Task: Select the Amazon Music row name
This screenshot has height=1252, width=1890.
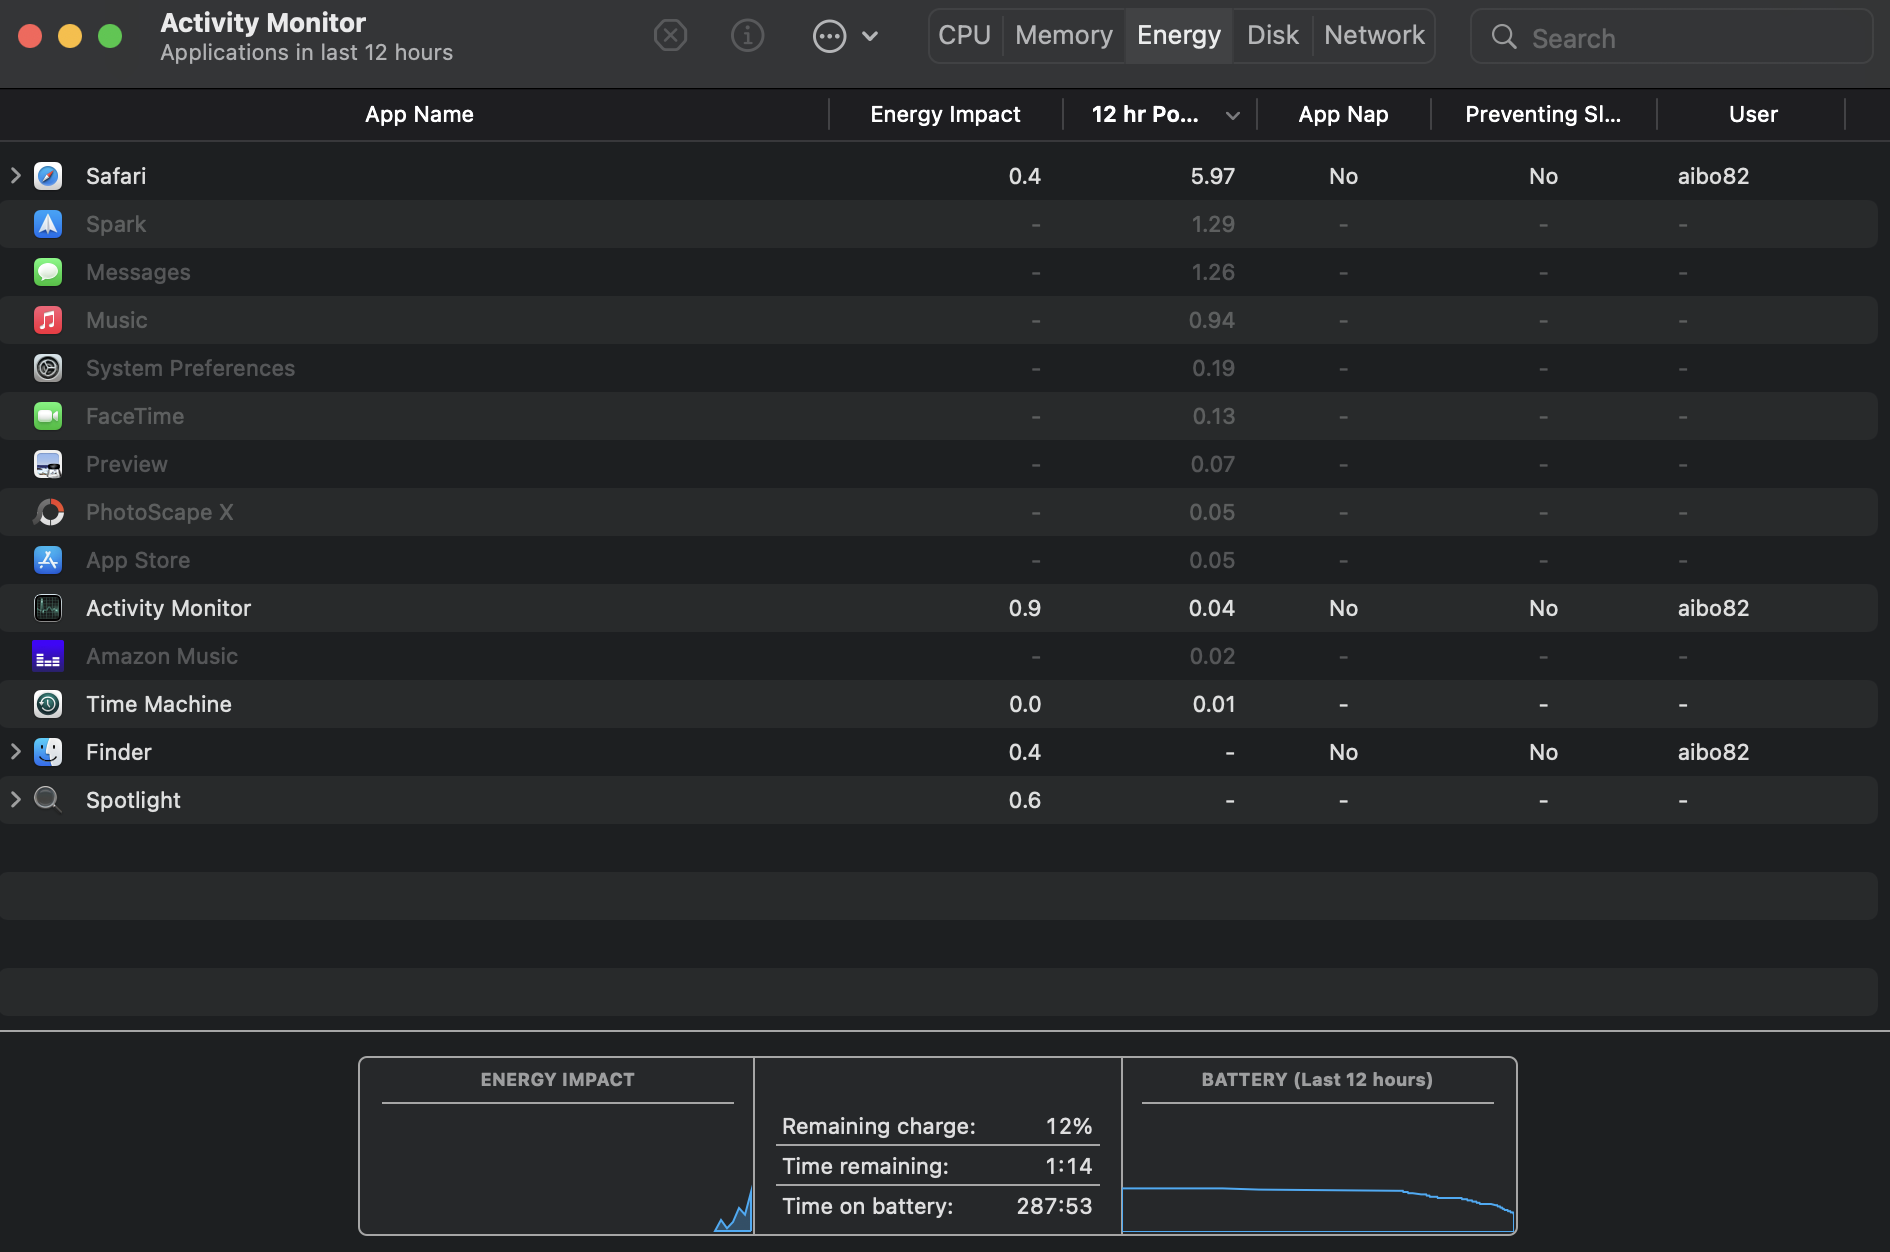Action: pyautogui.click(x=162, y=656)
